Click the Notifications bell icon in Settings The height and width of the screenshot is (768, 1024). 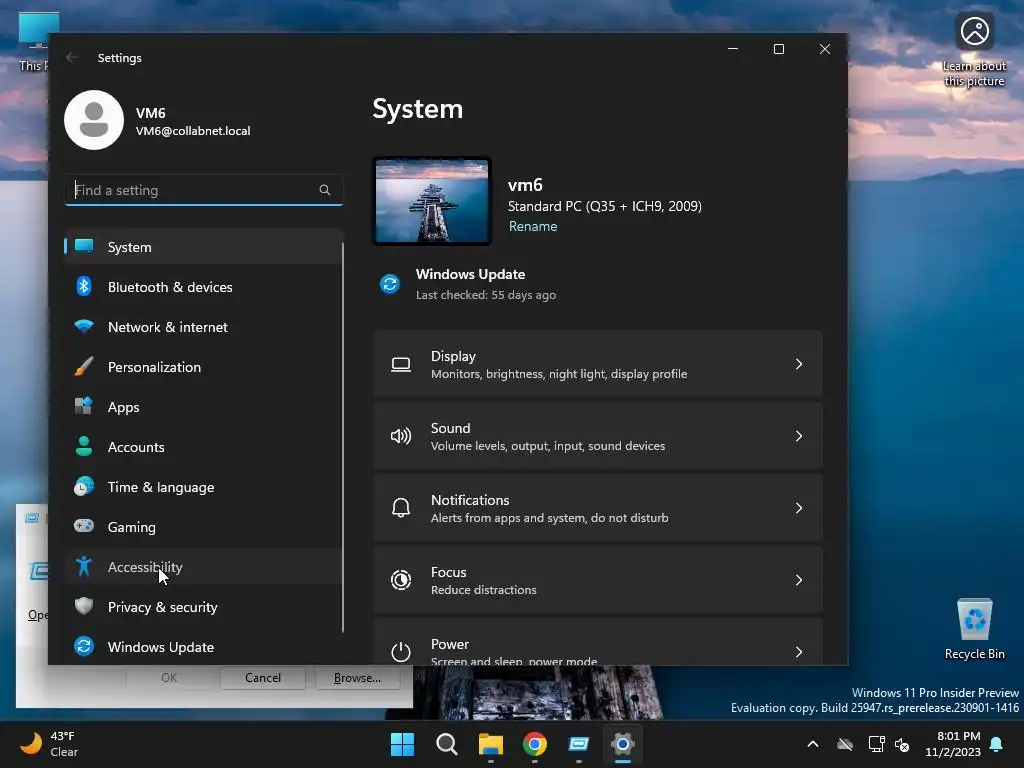(401, 508)
